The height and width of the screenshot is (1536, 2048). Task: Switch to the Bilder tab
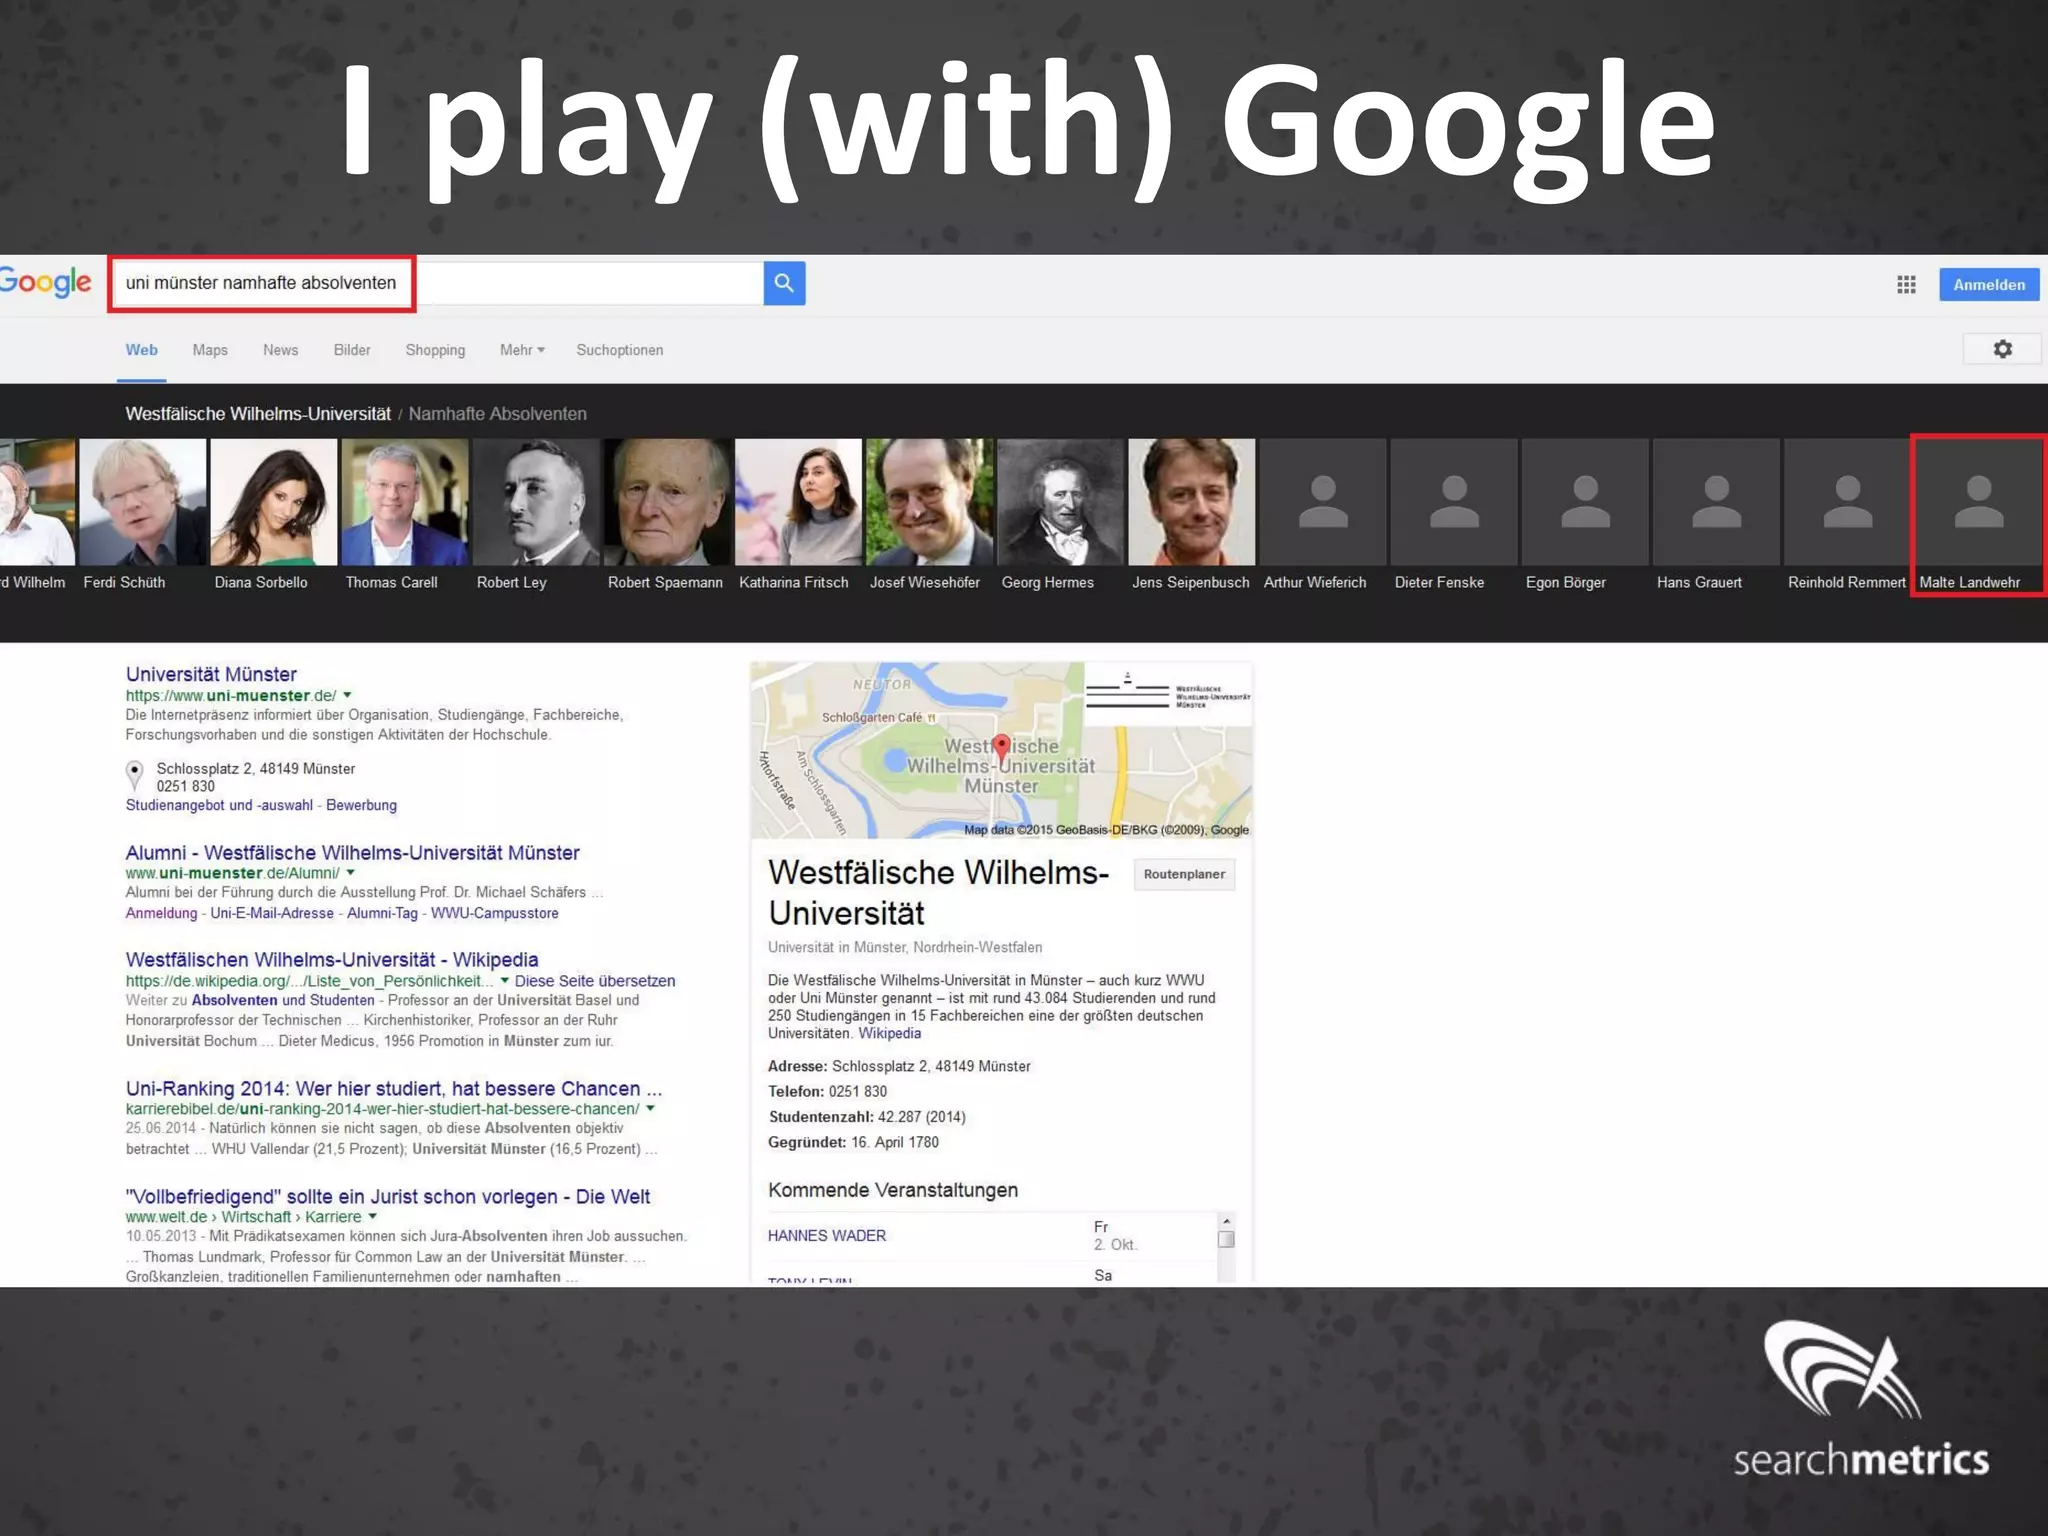click(x=352, y=350)
